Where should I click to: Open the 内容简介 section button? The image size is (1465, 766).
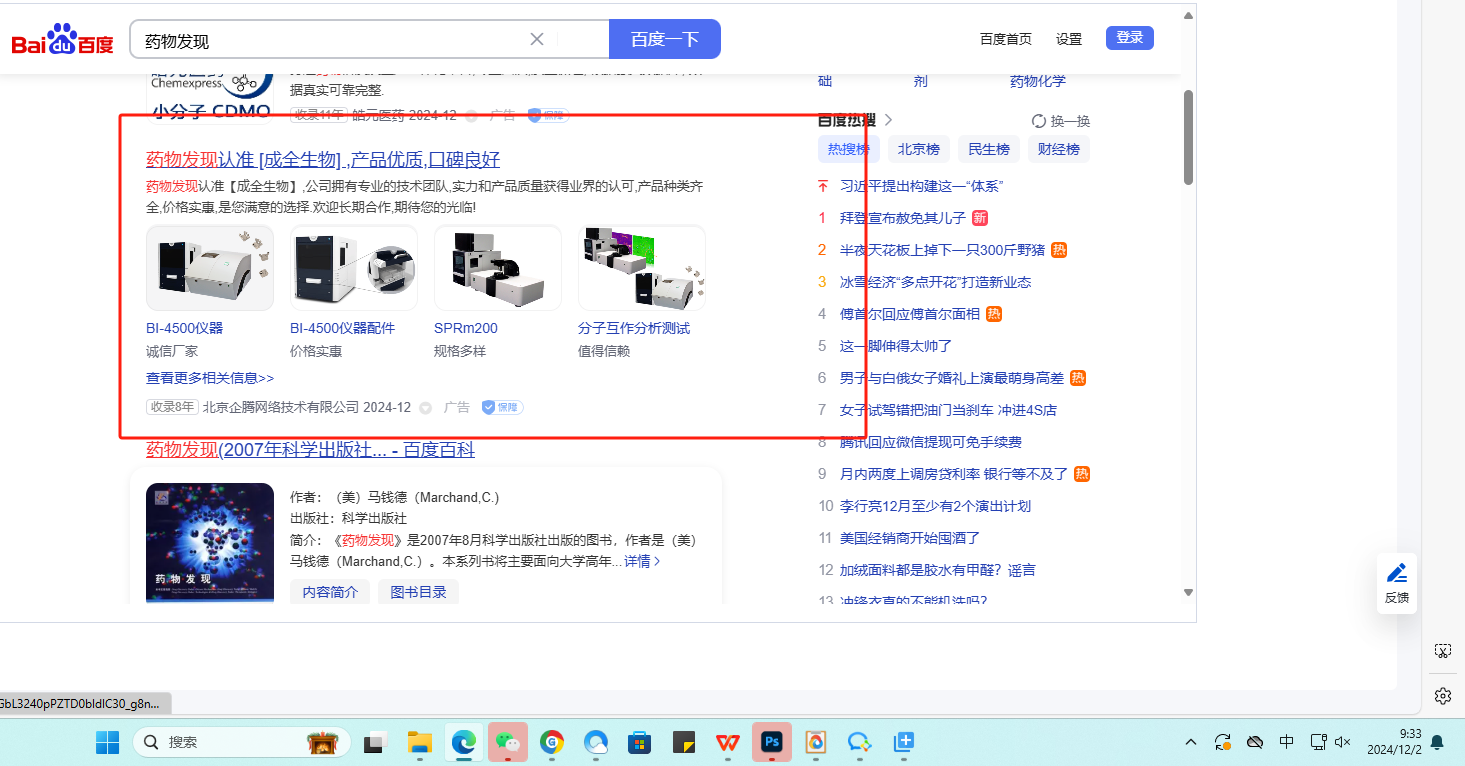(x=330, y=592)
